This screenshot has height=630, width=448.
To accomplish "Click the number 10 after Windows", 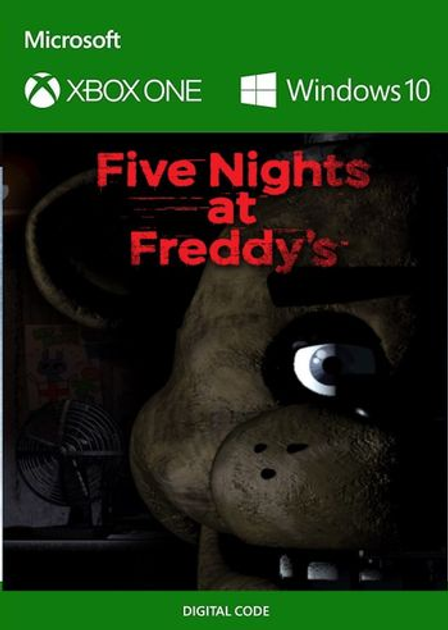I will pyautogui.click(x=415, y=90).
